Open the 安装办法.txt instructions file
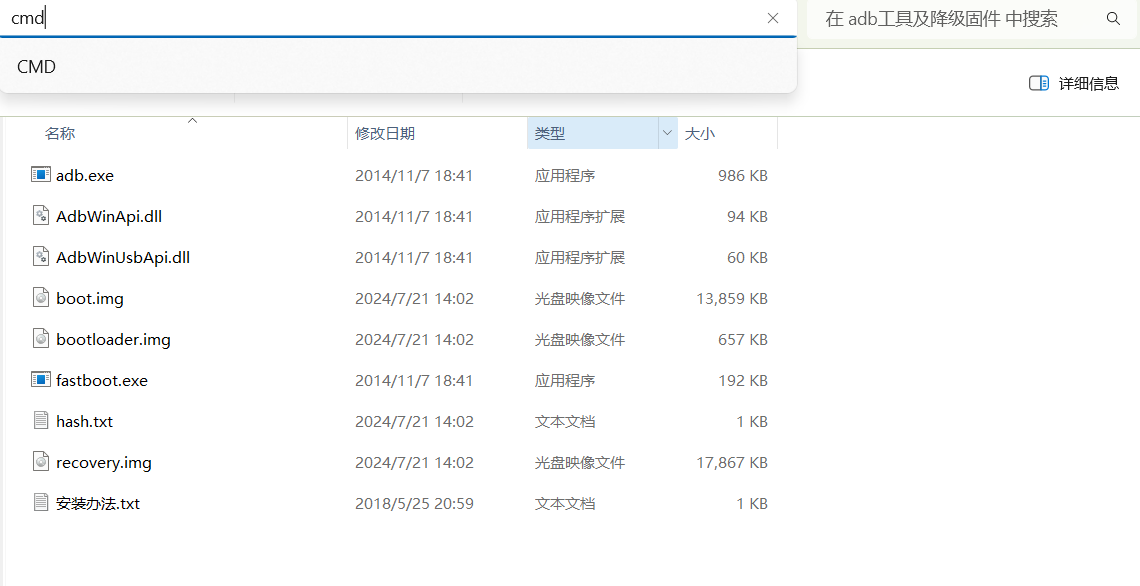Screen dimensions: 1140x586 [95, 503]
